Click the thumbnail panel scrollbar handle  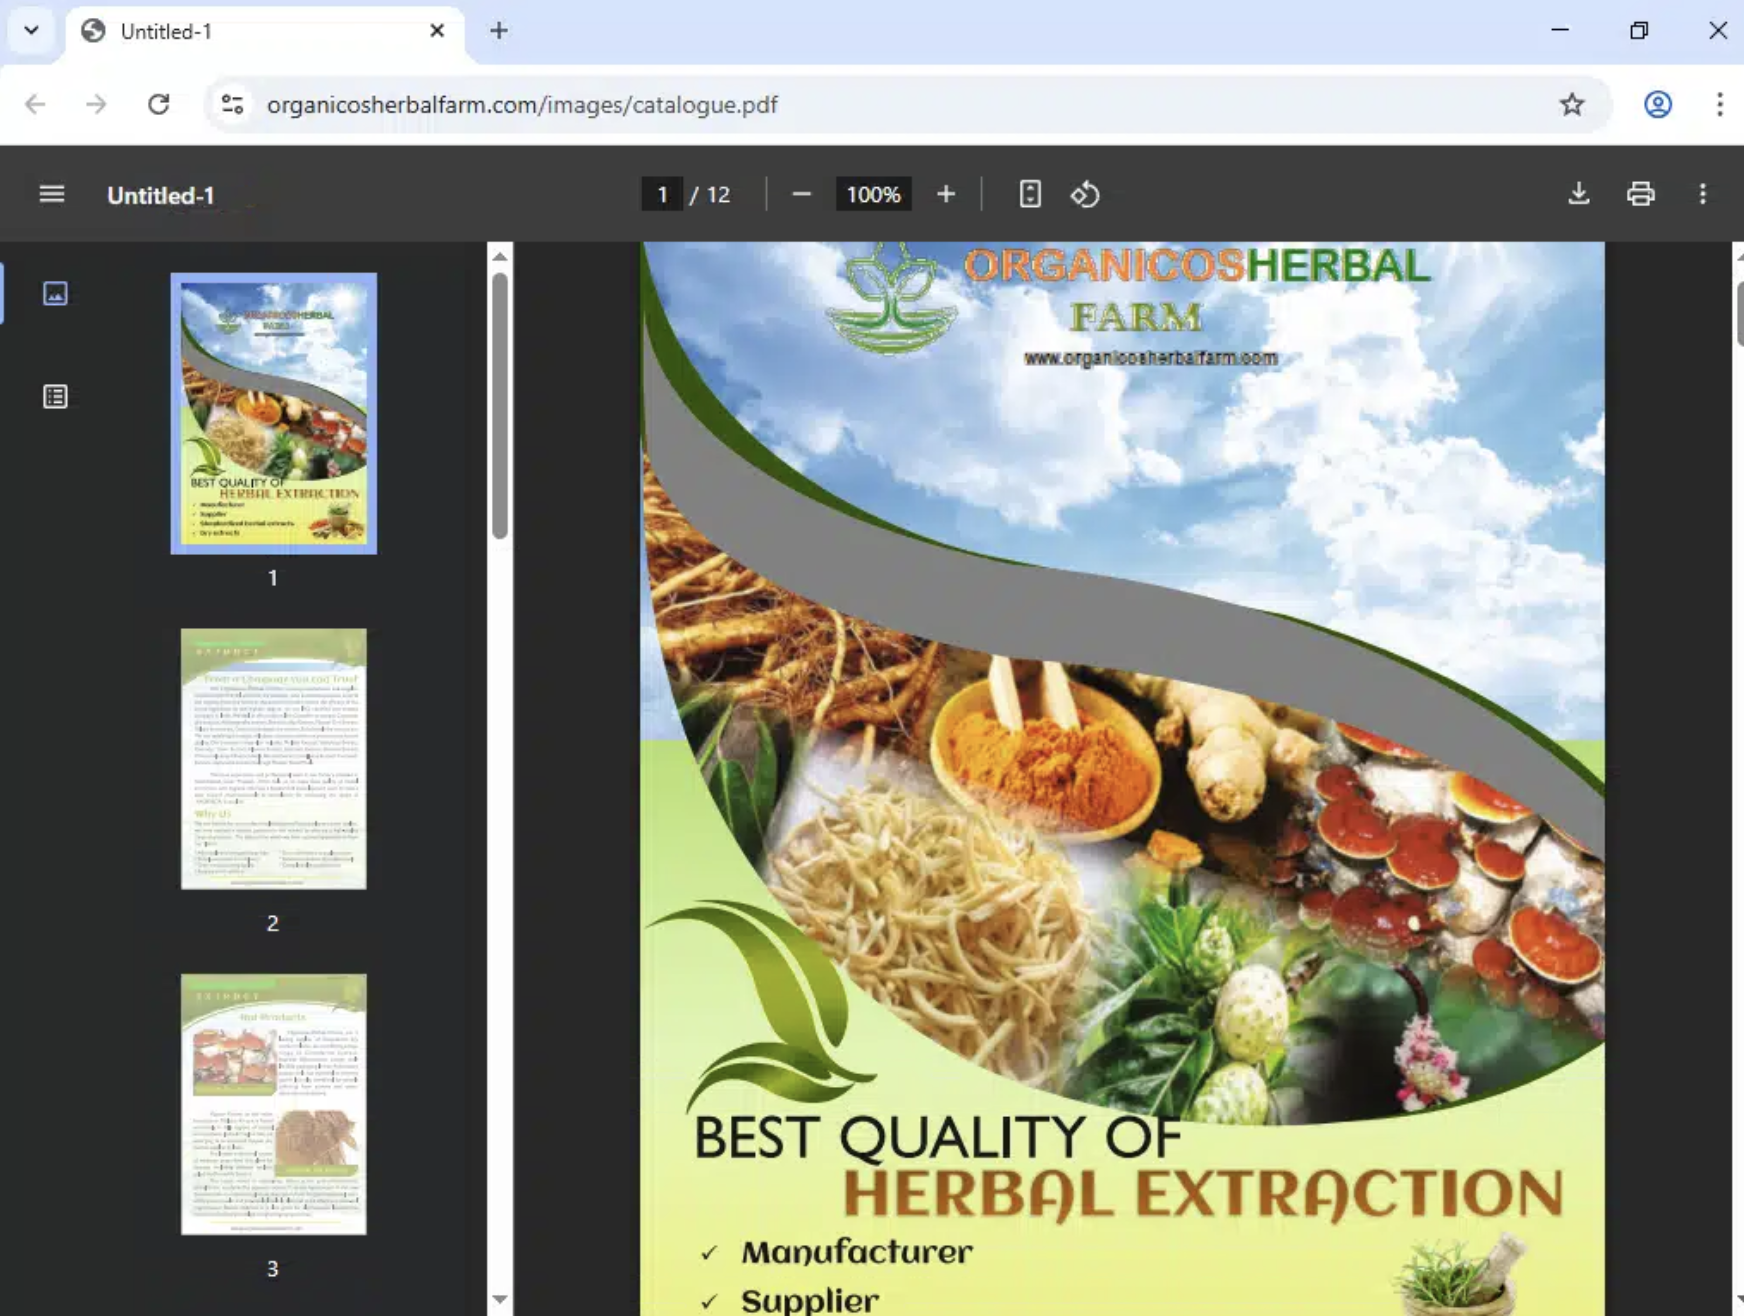[500, 405]
